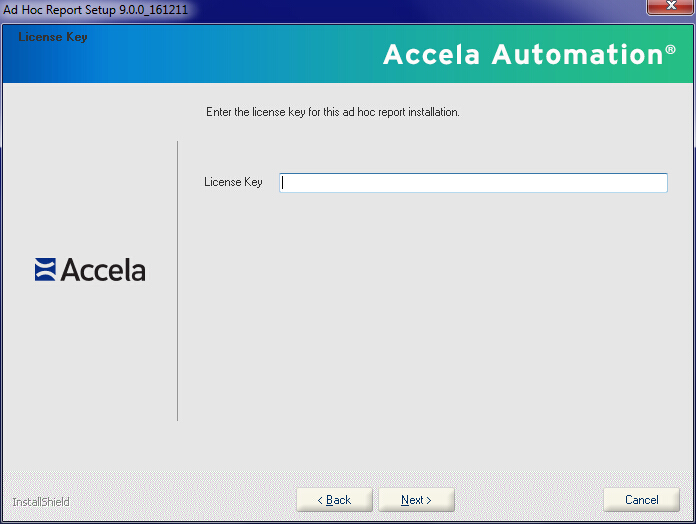The width and height of the screenshot is (696, 524).
Task: Click the 'License Key' field label
Action: 233,183
